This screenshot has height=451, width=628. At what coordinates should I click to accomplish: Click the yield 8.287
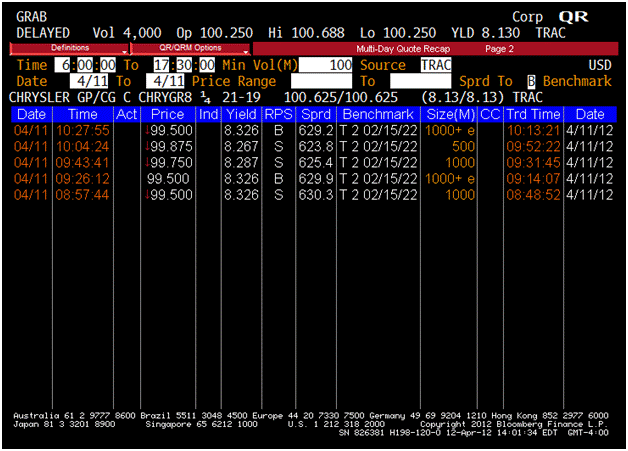coord(241,163)
